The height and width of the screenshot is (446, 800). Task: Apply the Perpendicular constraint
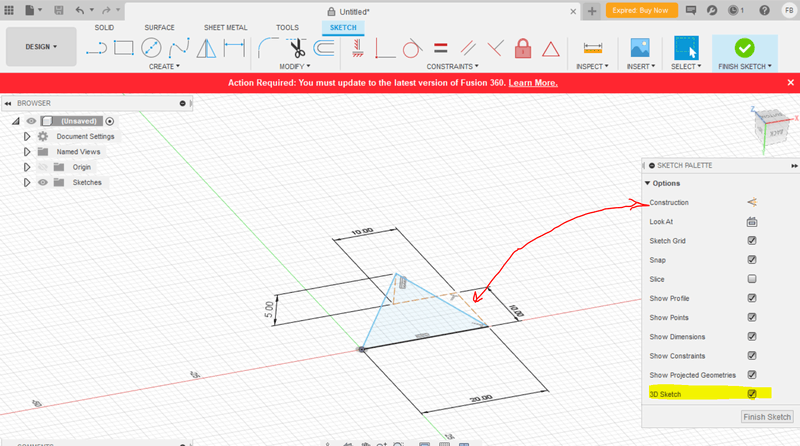pyautogui.click(x=495, y=48)
